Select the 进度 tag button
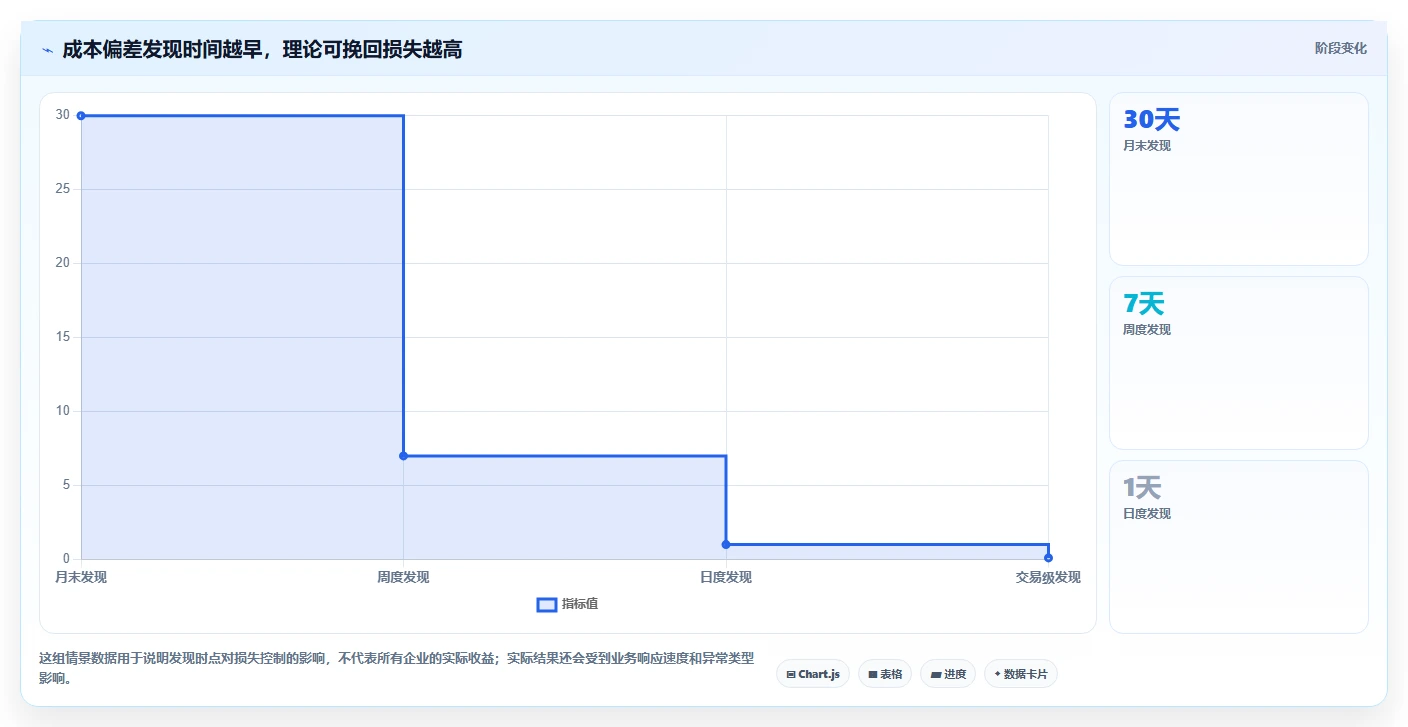1408x727 pixels. [948, 674]
